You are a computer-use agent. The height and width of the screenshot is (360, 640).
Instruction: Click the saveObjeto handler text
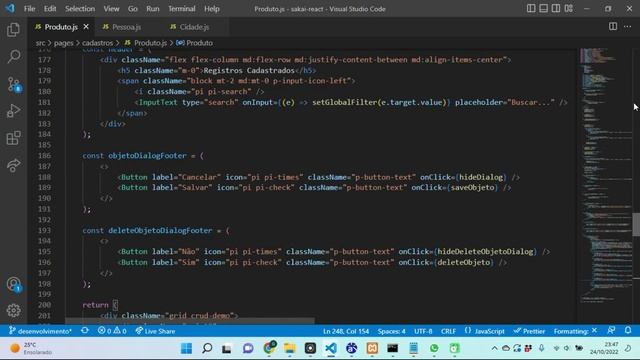[x=472, y=188]
